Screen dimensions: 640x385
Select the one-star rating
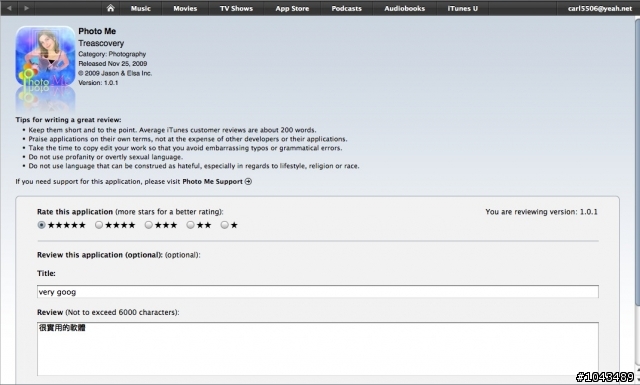224,225
